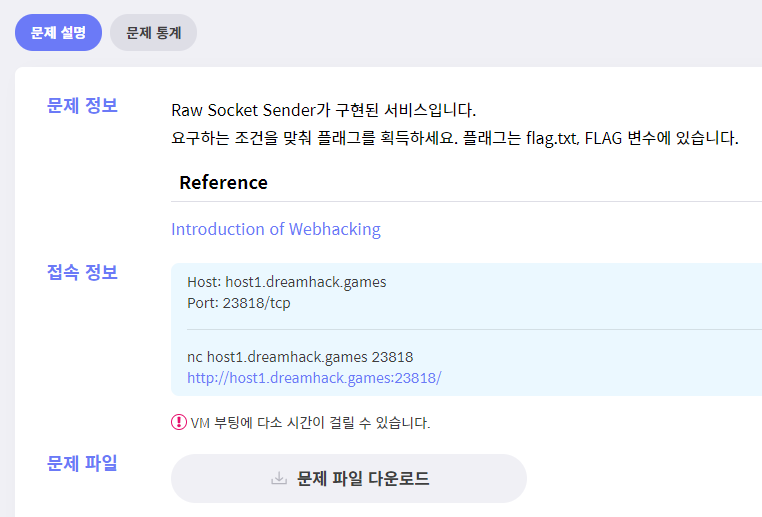Open the Introduction of Webhacking link
Screen dimensions: 762x517
tap(276, 229)
